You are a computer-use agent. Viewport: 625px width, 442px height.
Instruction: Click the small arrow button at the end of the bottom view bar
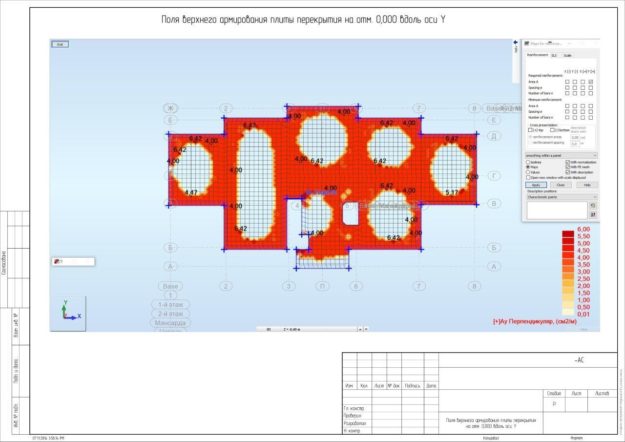[366, 329]
